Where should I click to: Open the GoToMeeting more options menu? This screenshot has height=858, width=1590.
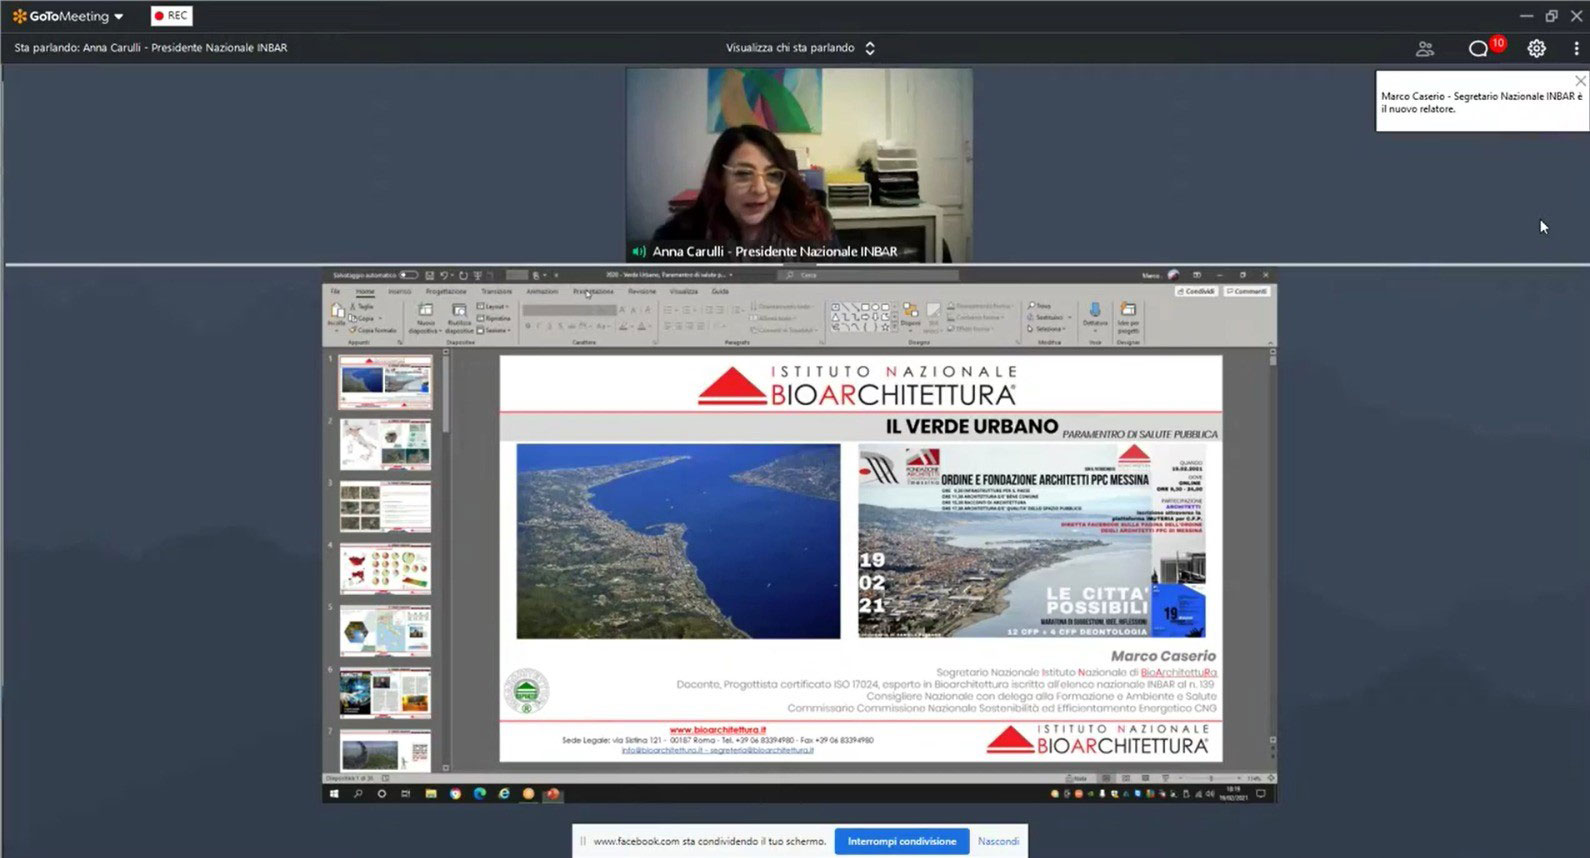[1576, 48]
